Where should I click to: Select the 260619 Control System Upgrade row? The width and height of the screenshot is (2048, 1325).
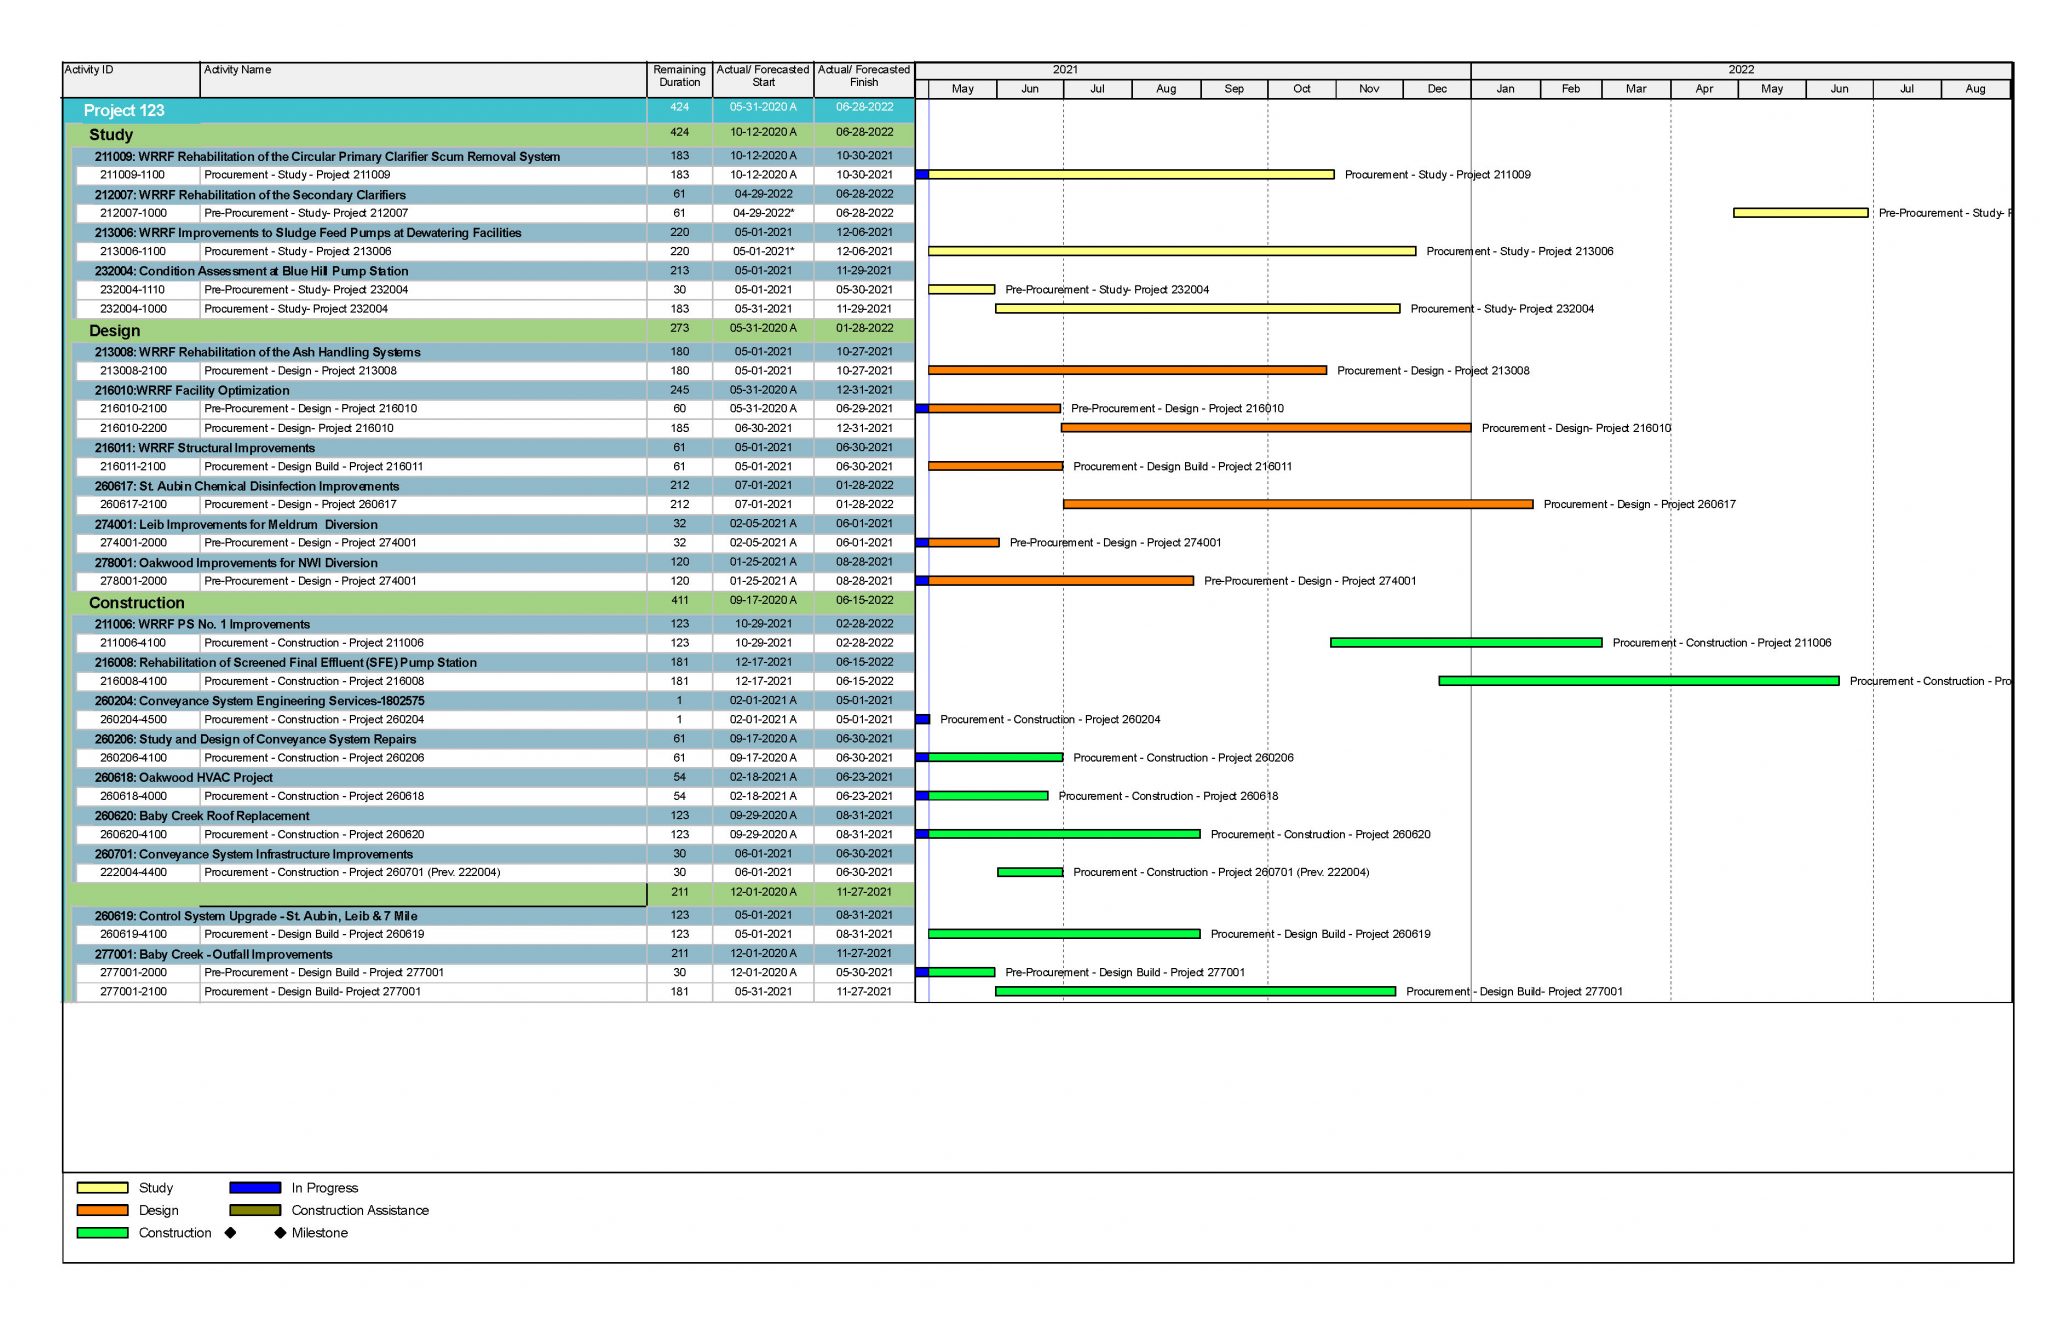coord(494,916)
